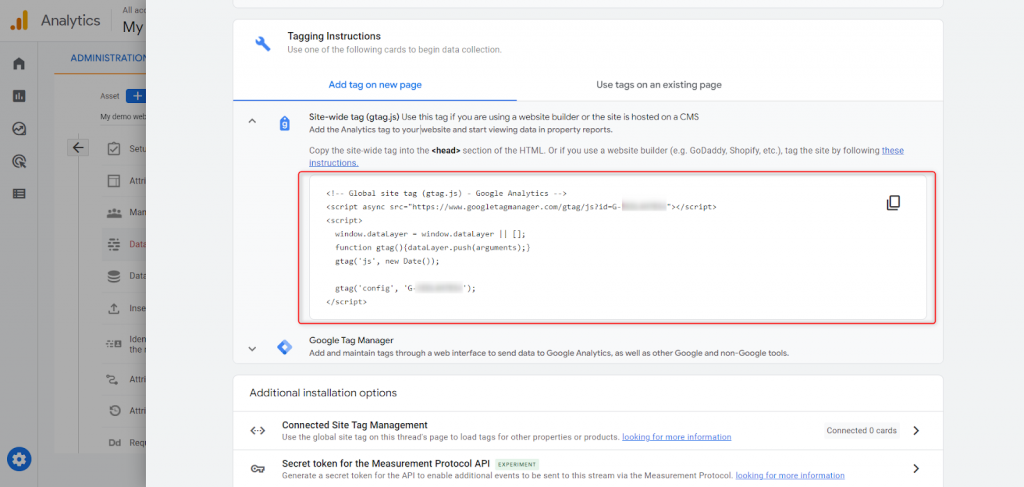Click the function gtag() code line

click(433, 247)
